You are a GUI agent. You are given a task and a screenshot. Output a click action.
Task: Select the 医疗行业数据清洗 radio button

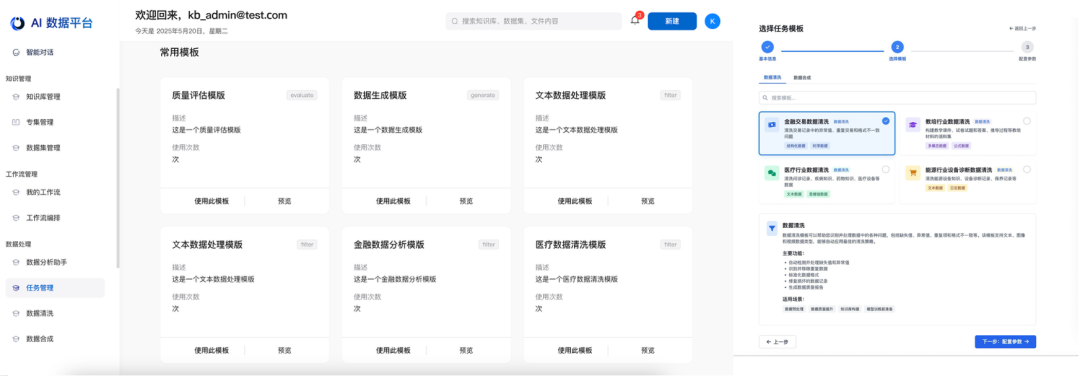[886, 169]
